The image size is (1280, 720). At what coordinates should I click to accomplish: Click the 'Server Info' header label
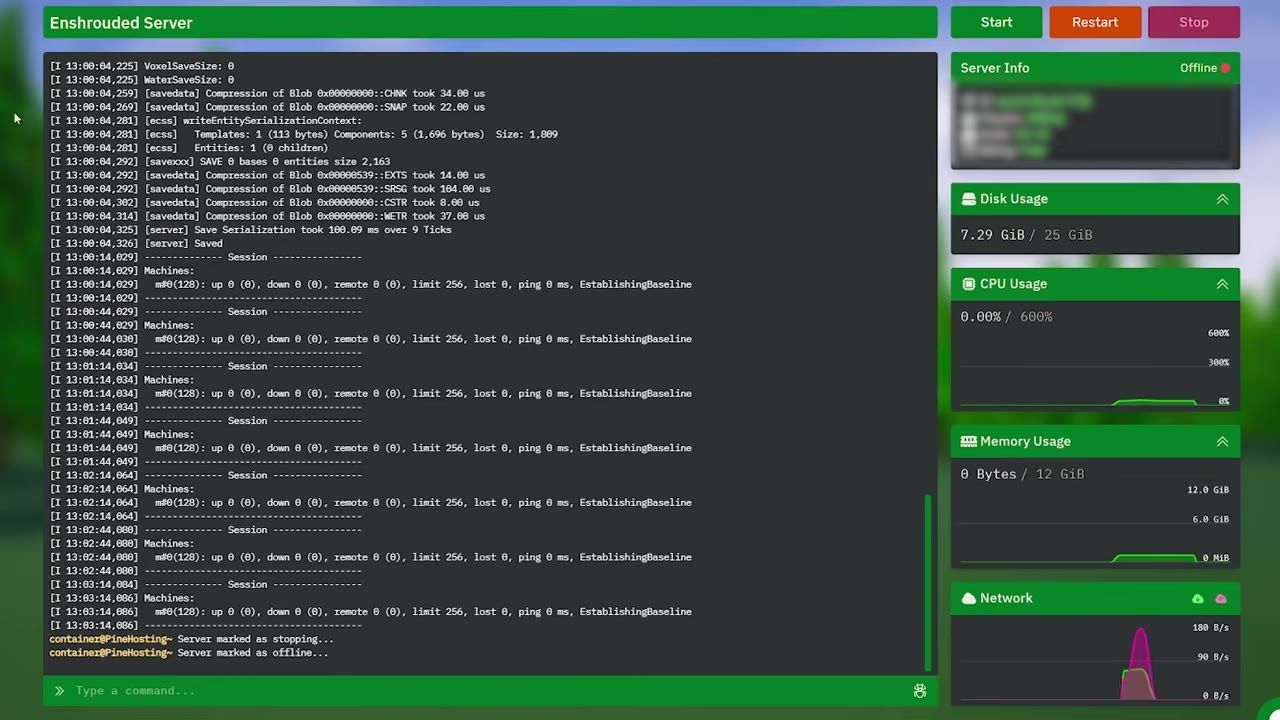(x=995, y=68)
